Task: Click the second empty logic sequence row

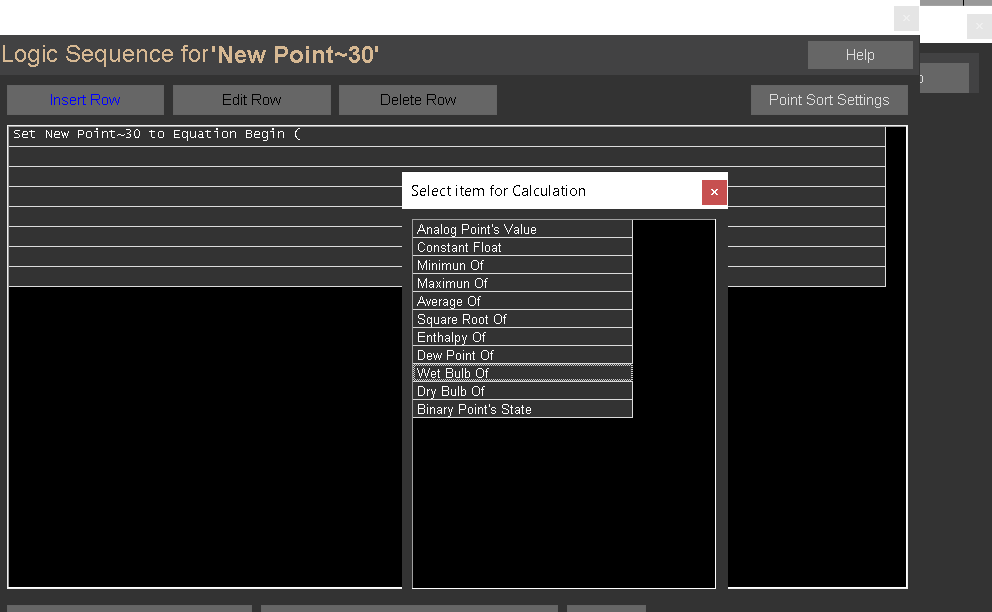Action: [x=200, y=176]
